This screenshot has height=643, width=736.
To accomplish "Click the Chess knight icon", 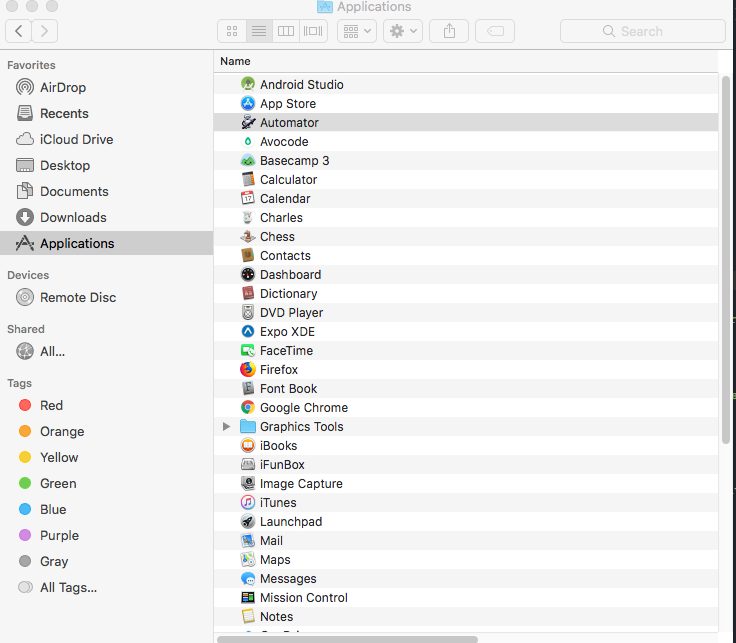I will click(x=247, y=237).
